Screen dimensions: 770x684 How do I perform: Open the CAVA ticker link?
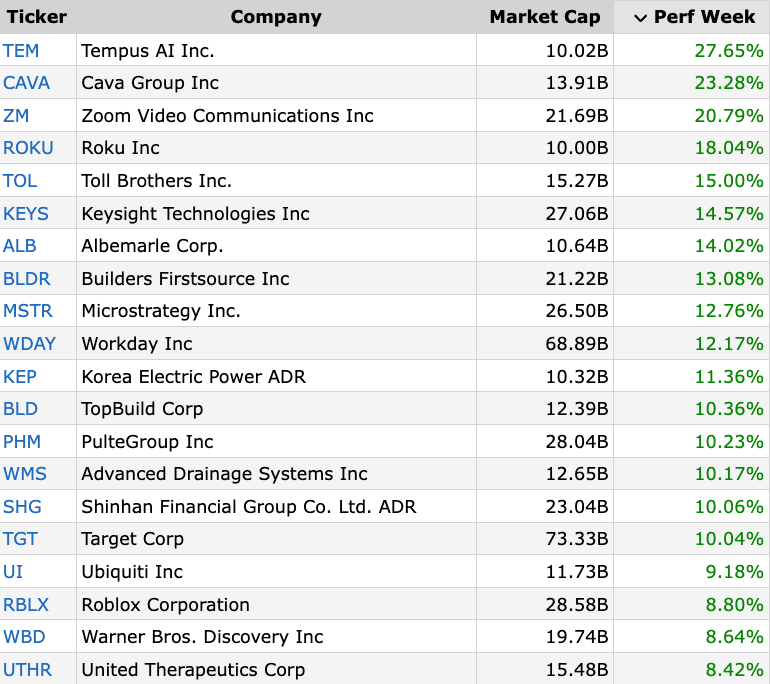pyautogui.click(x=26, y=83)
